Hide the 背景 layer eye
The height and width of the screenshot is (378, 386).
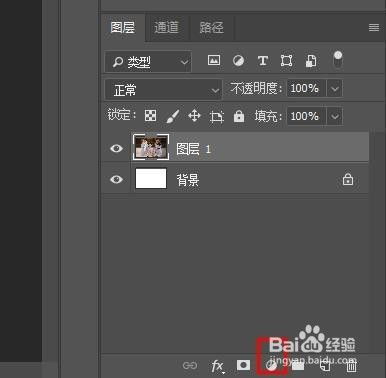(116, 179)
